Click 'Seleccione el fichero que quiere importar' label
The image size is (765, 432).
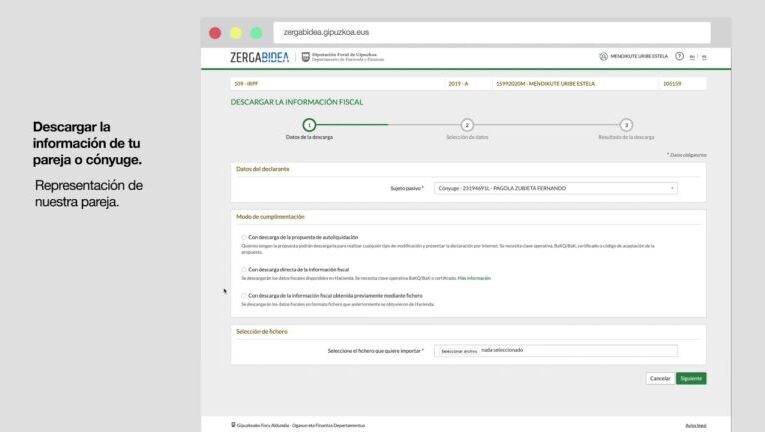point(375,351)
